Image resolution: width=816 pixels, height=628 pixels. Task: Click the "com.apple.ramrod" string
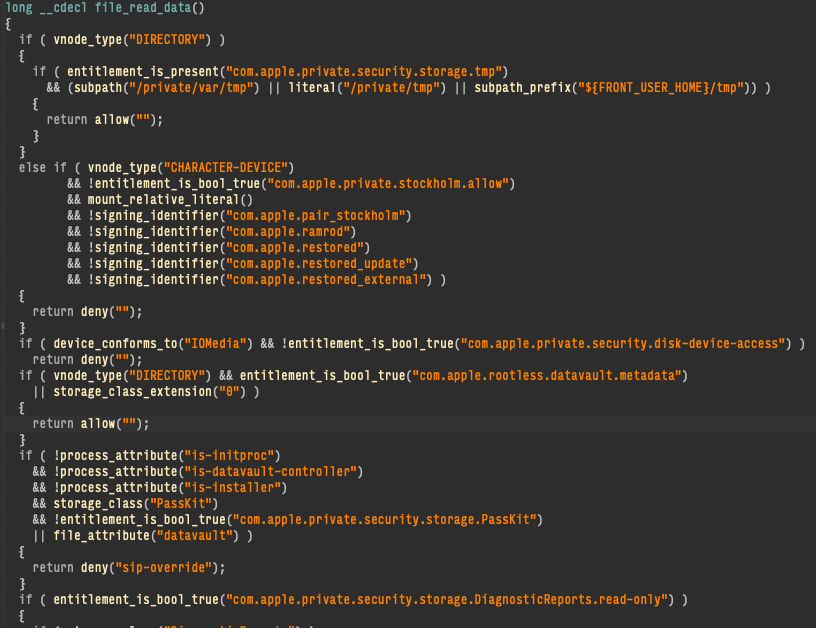(288, 232)
